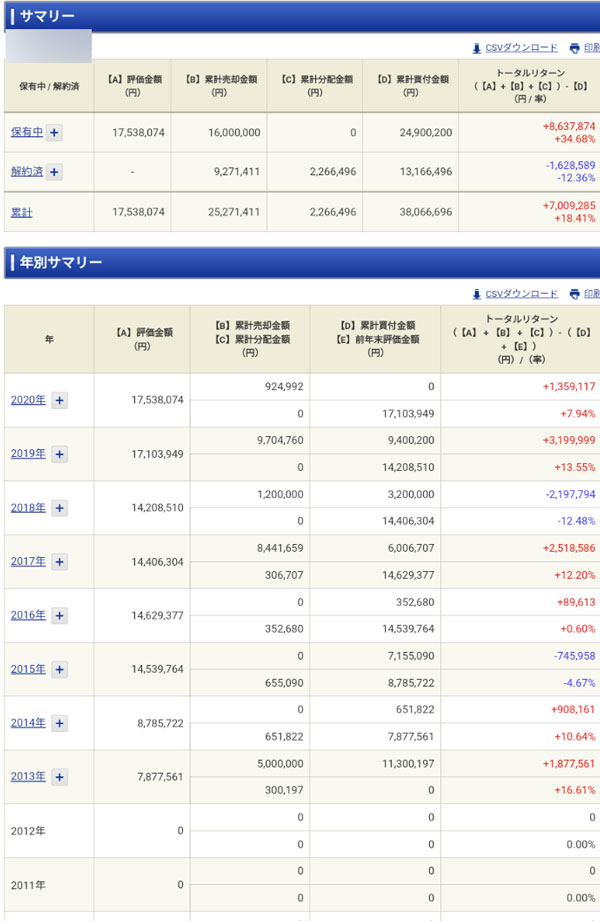Expand the 解約済 row with plus button
The width and height of the screenshot is (600, 921).
pyautogui.click(x=54, y=172)
